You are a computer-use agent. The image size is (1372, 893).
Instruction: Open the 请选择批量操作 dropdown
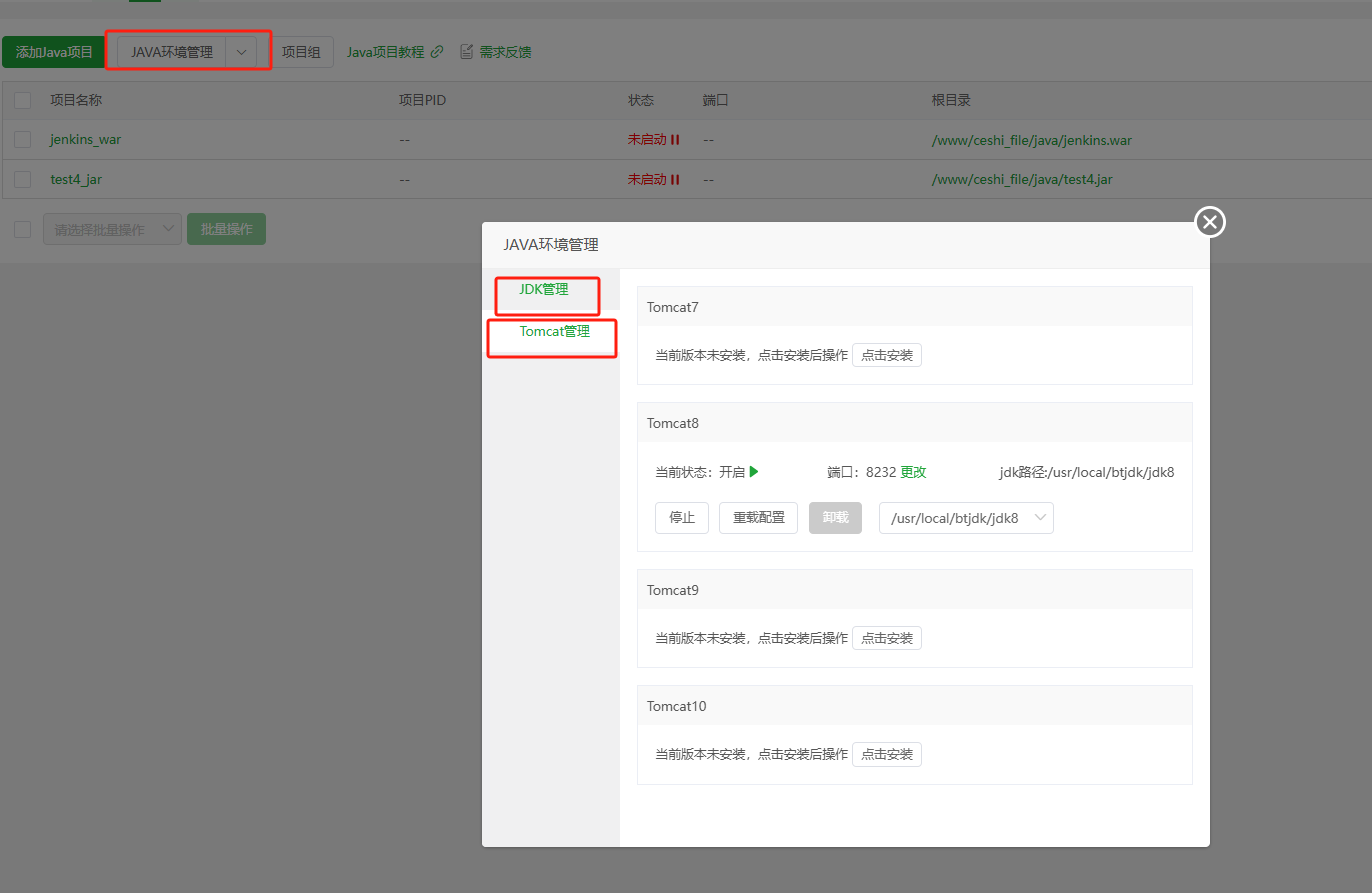coord(112,229)
